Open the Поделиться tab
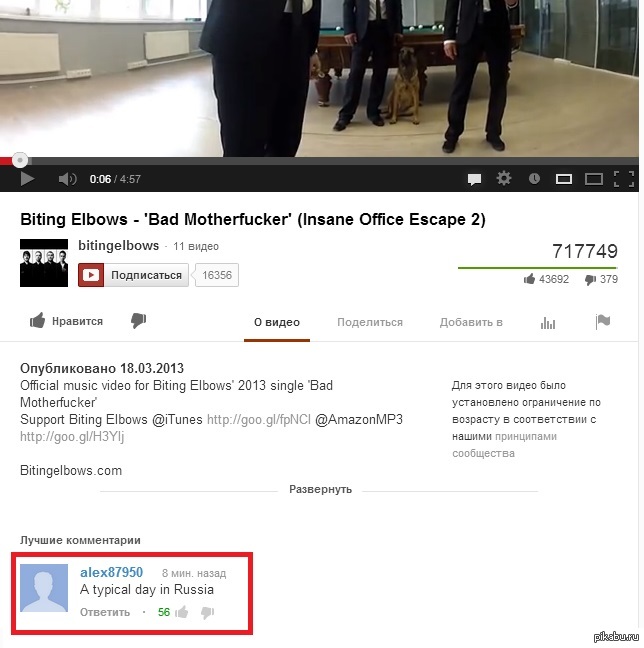 point(370,322)
